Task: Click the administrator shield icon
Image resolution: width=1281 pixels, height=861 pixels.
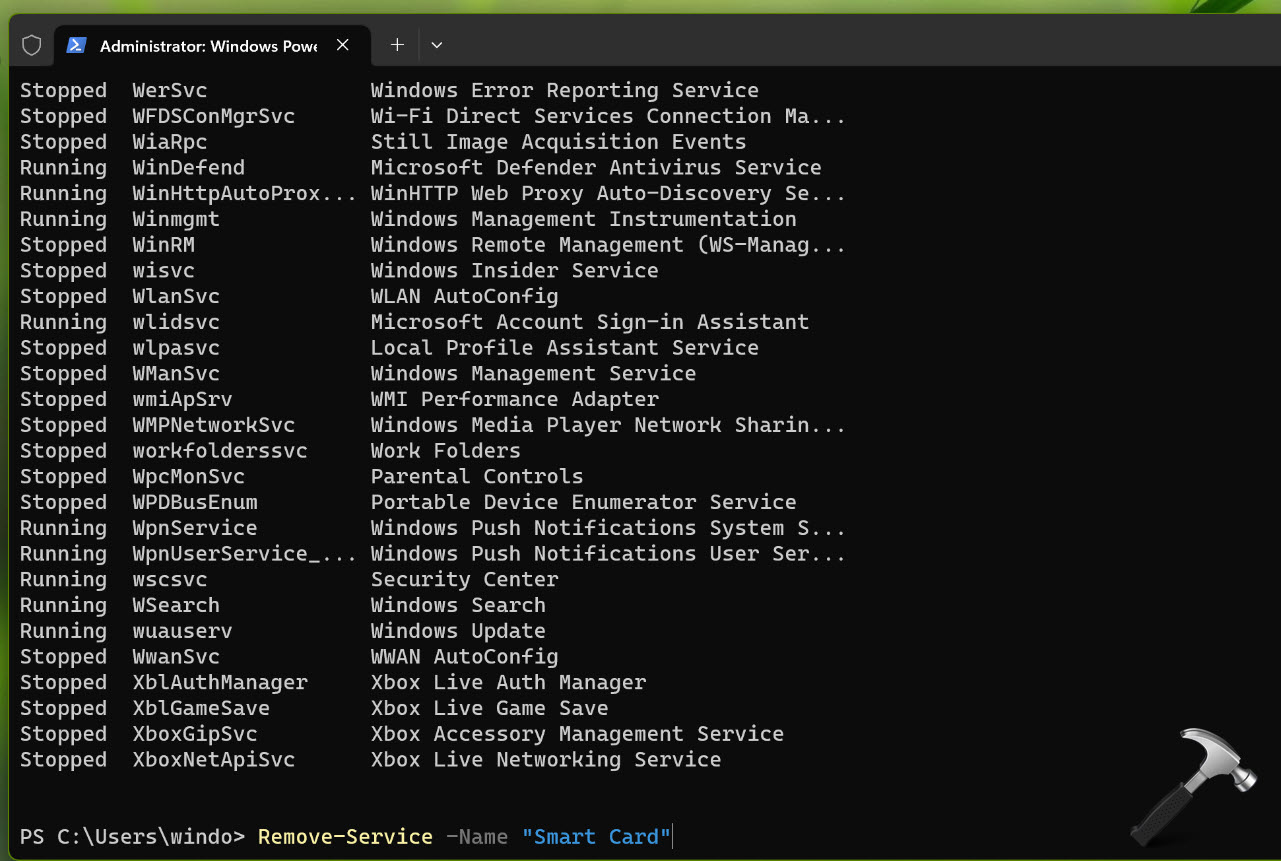Action: click(x=32, y=45)
